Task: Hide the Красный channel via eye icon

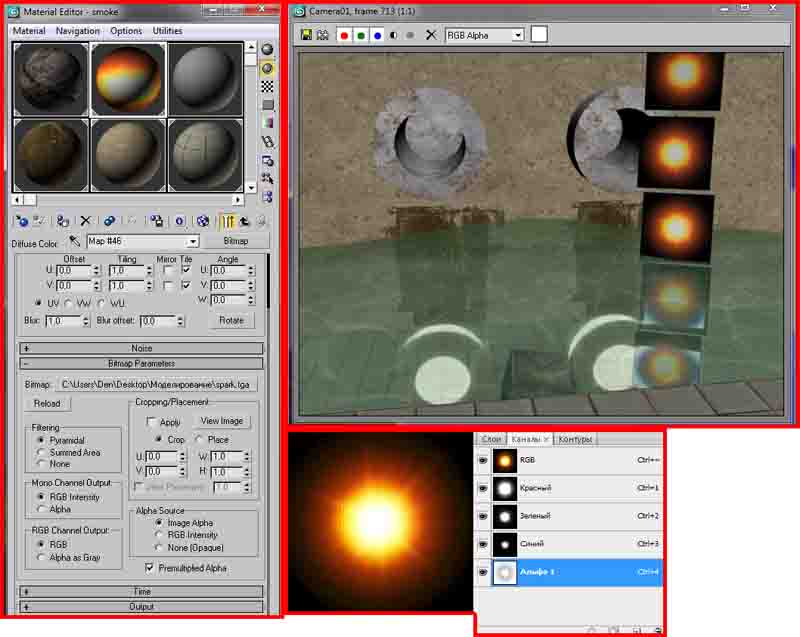Action: click(483, 488)
